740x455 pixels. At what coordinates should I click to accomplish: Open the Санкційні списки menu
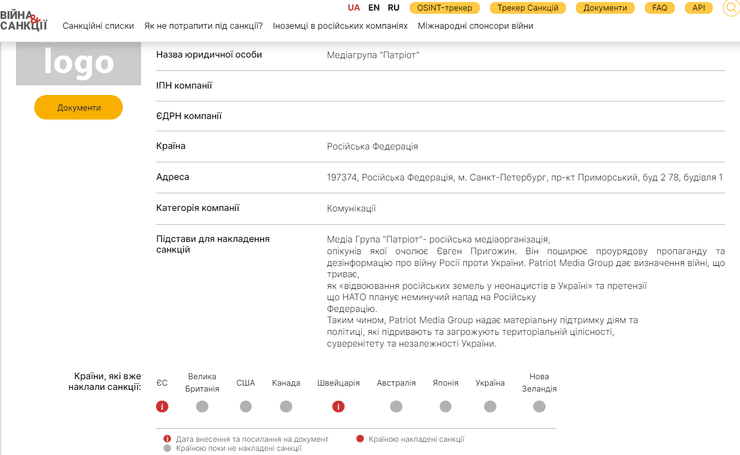(98, 26)
